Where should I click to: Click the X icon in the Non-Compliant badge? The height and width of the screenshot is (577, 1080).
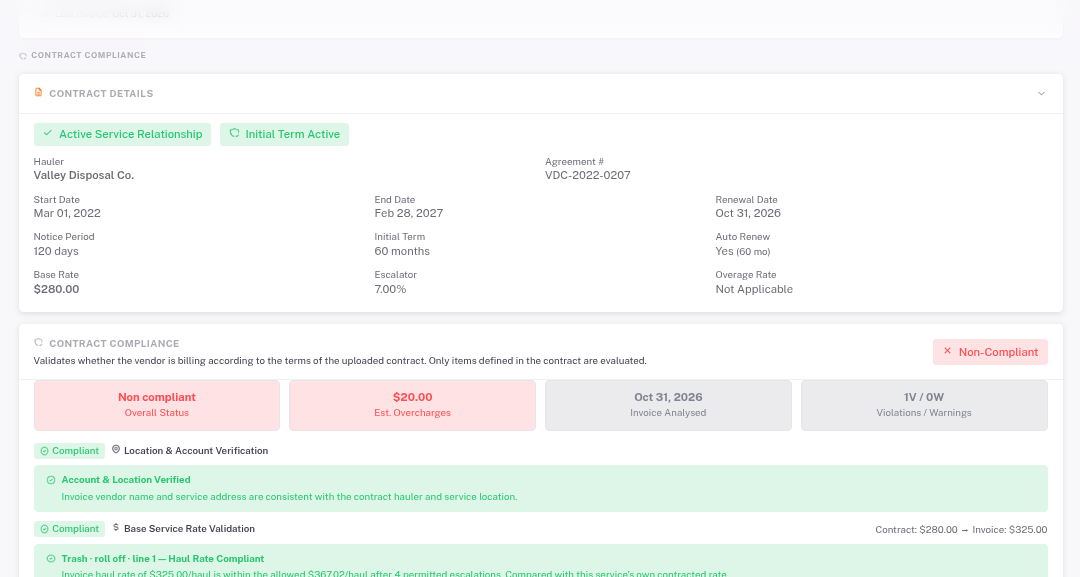pos(947,351)
